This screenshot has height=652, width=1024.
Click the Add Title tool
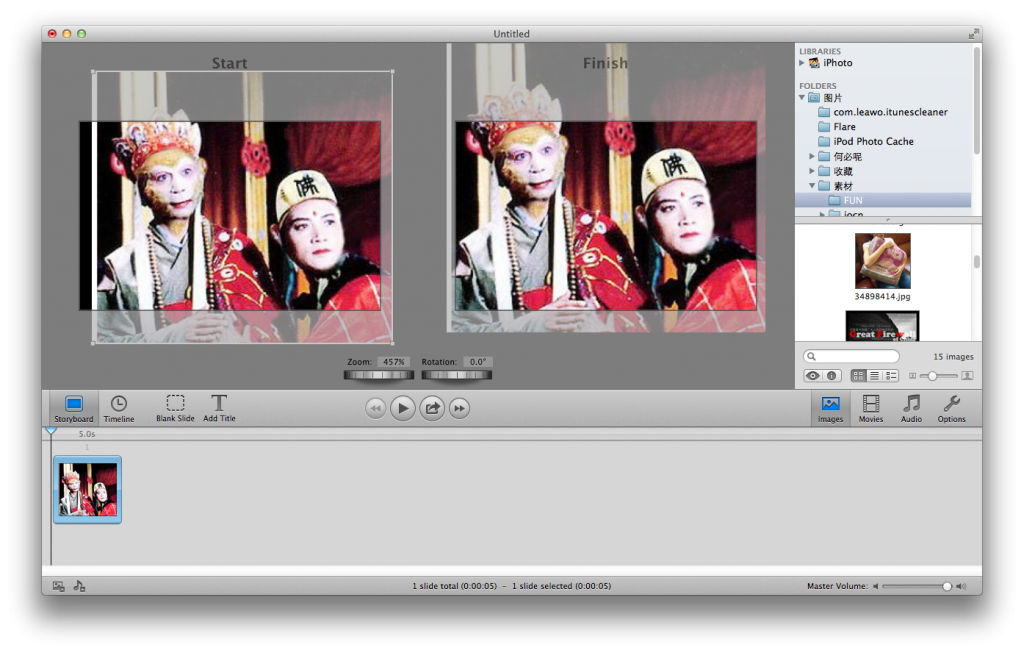click(219, 409)
